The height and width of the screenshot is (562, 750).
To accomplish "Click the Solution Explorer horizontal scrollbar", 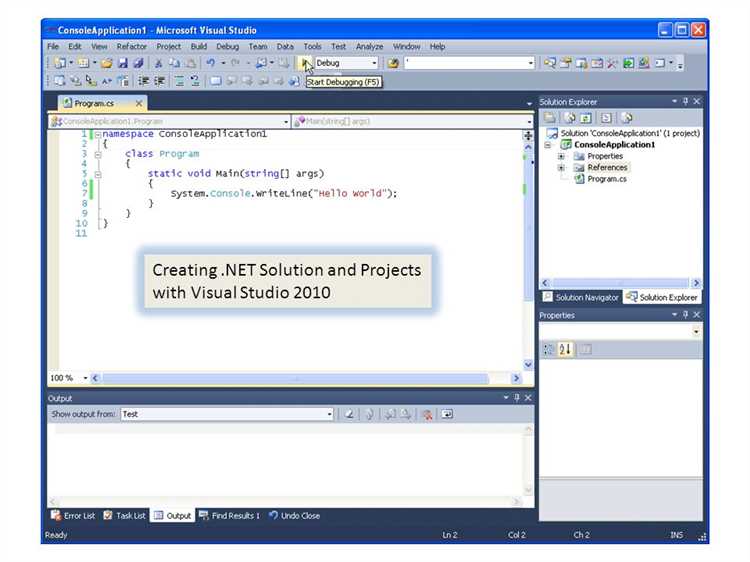I will (x=620, y=283).
